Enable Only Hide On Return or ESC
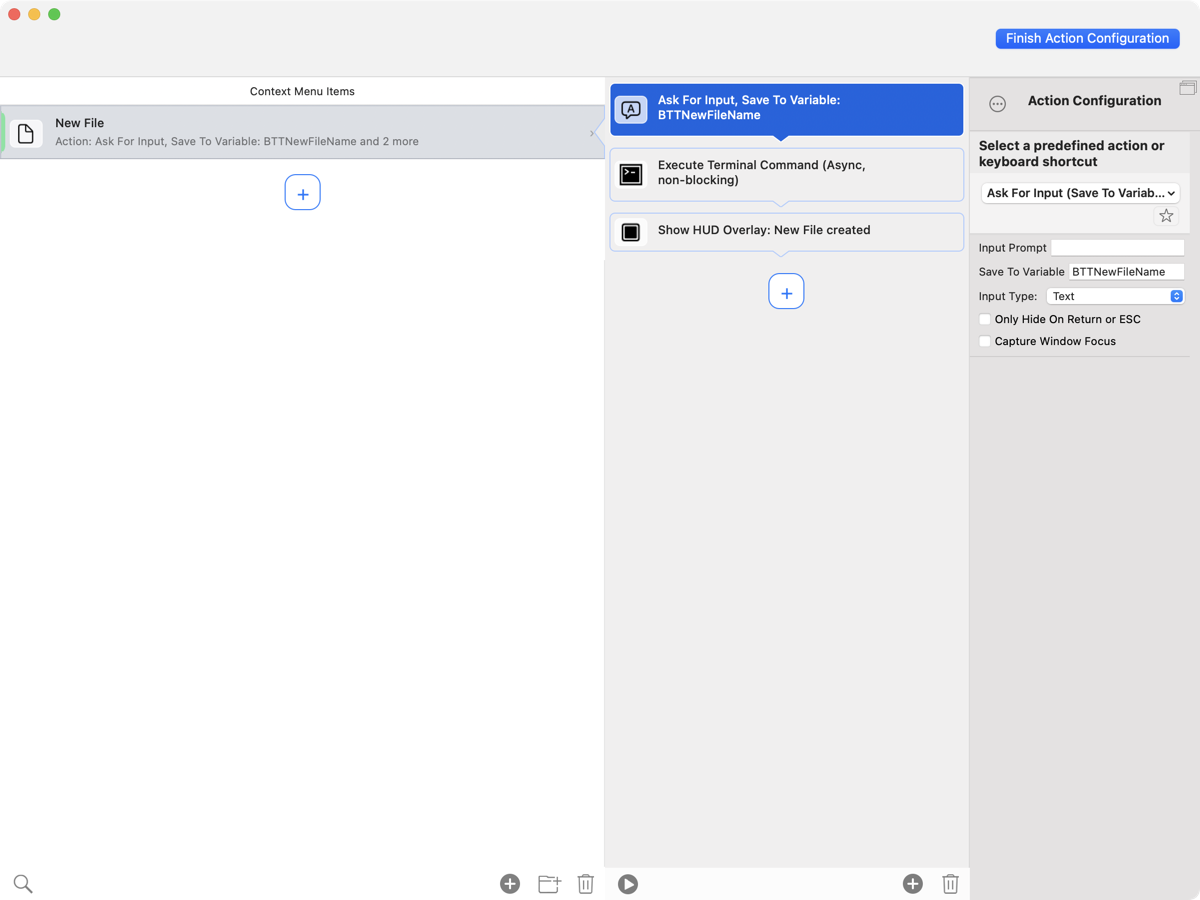 click(x=984, y=319)
